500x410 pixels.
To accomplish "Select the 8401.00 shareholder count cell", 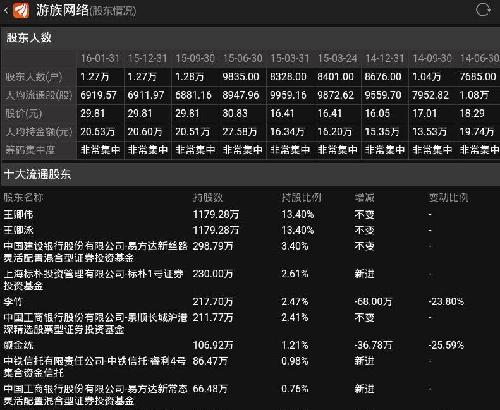I will pyautogui.click(x=335, y=77).
